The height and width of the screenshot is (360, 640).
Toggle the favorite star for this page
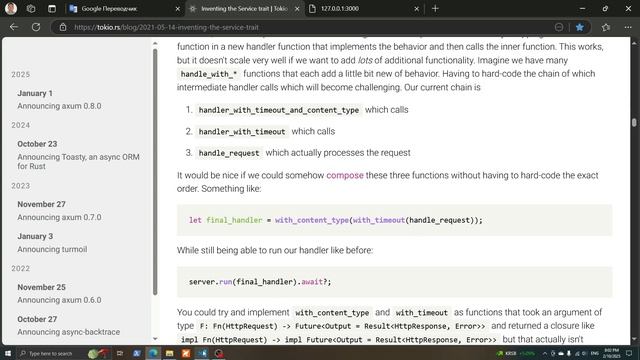580,27
